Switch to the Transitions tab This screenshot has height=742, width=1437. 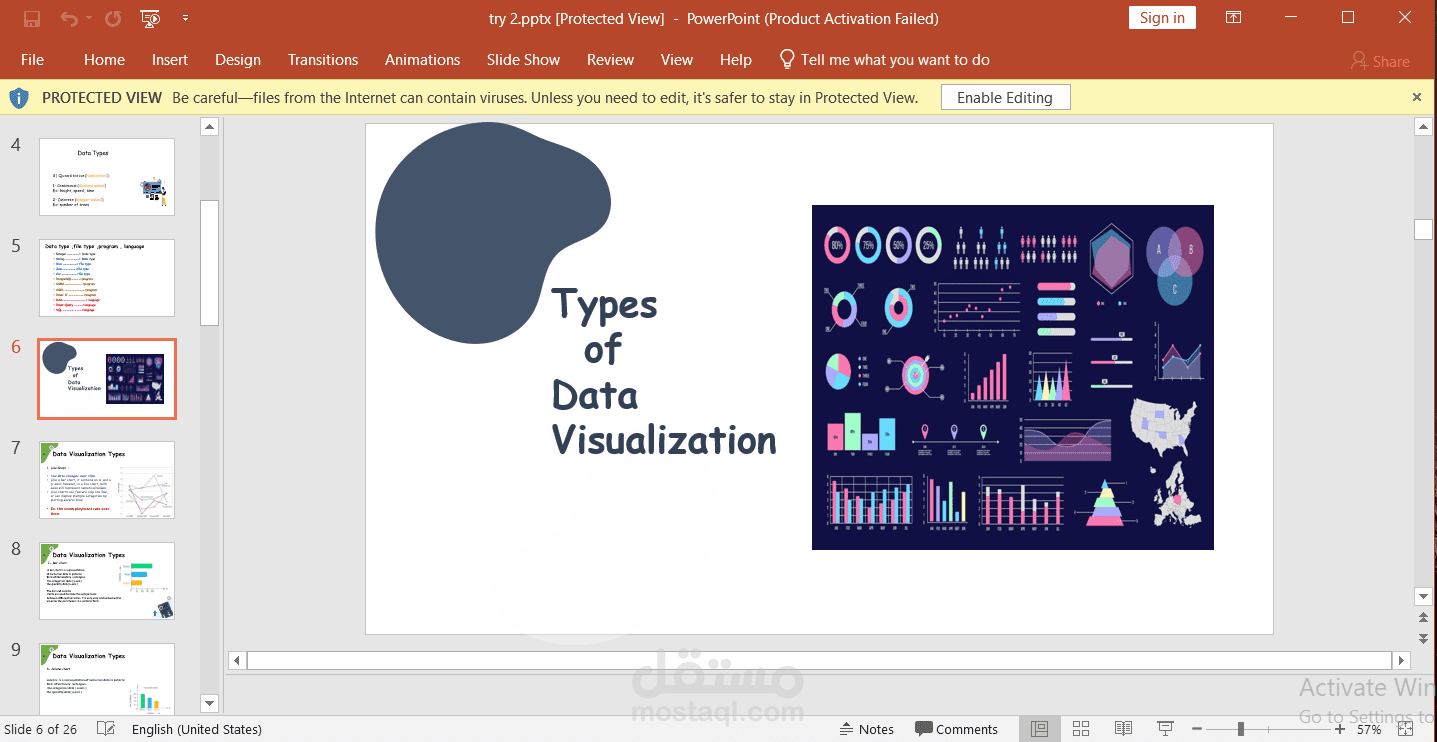[323, 60]
